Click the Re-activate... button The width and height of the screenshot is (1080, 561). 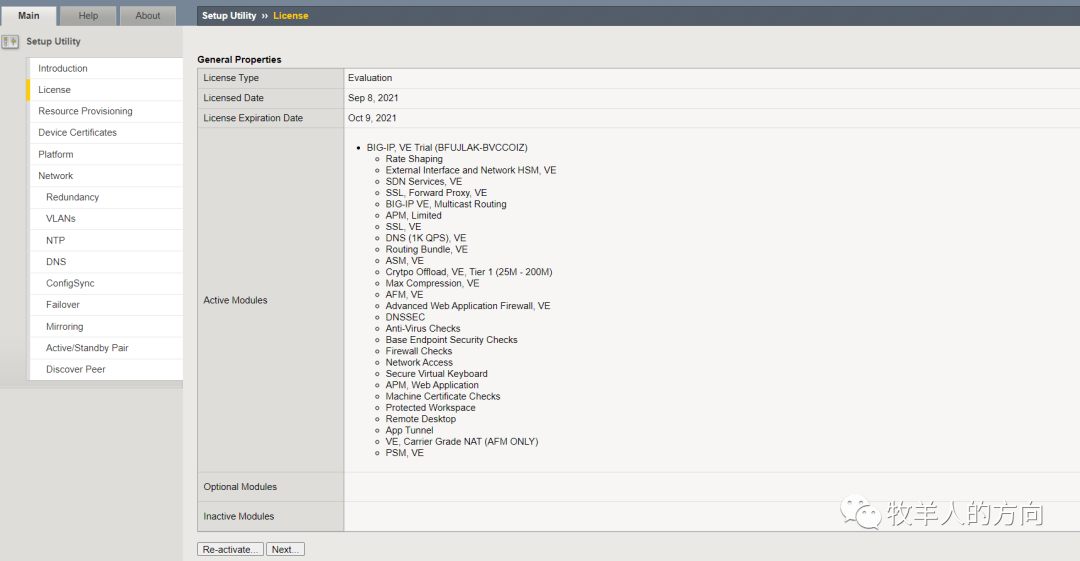(230, 549)
